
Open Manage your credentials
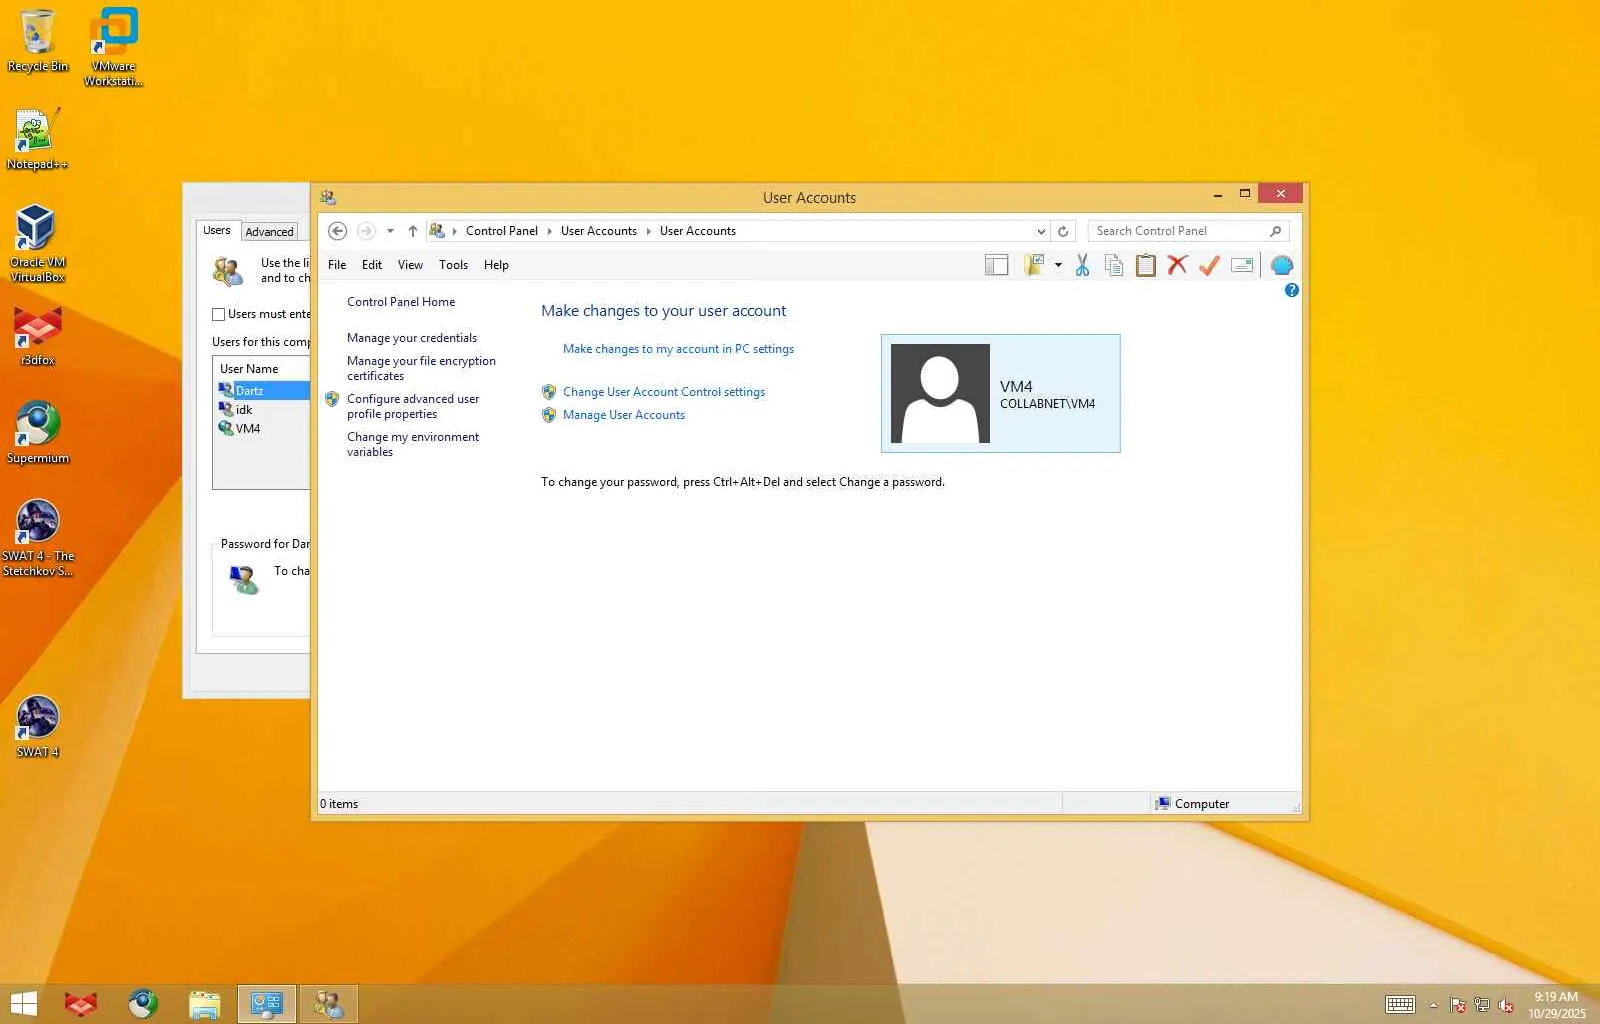[412, 338]
